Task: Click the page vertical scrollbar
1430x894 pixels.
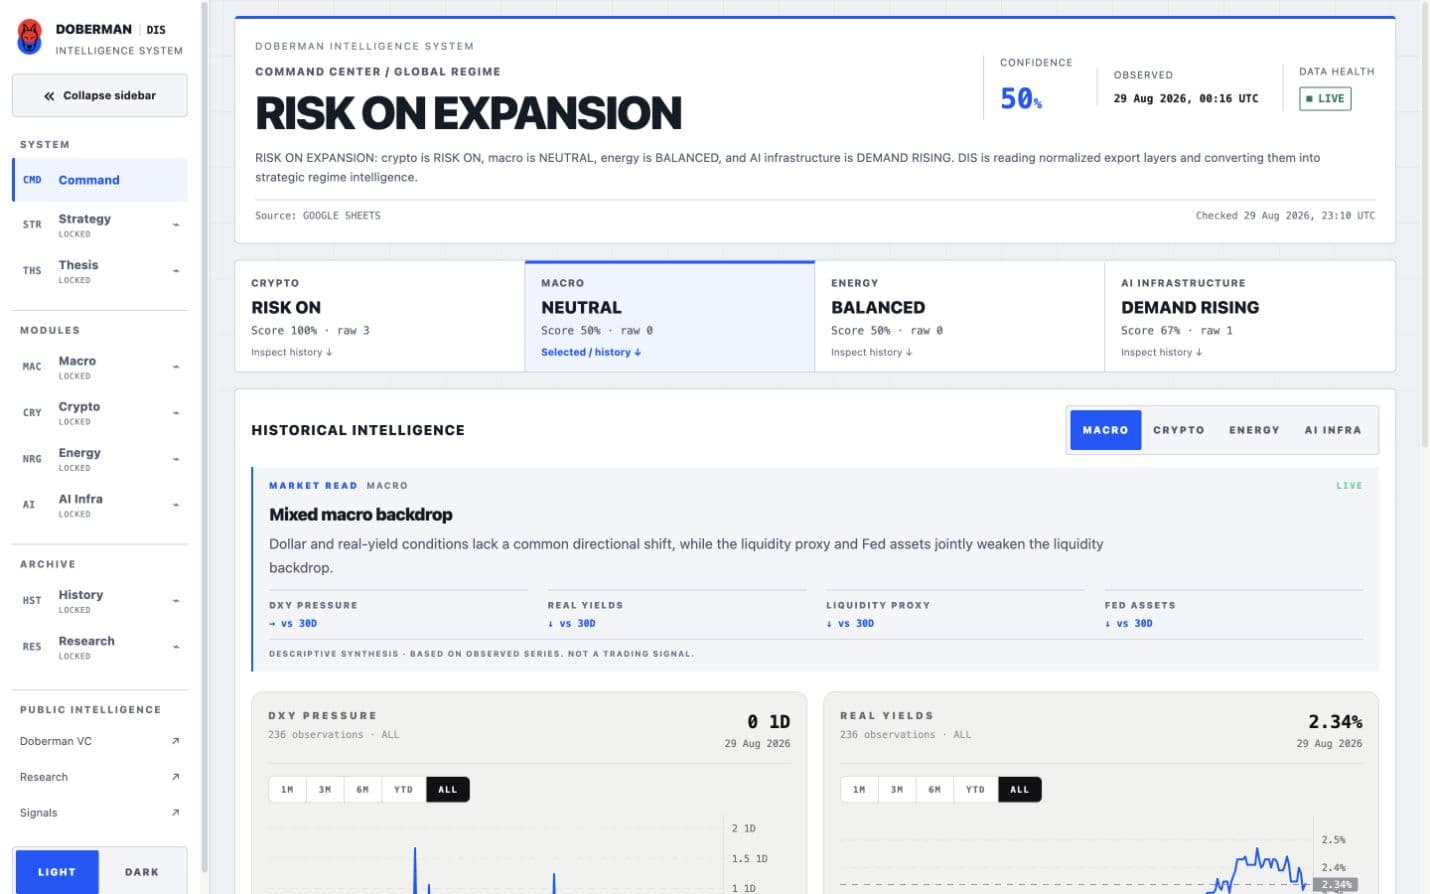Action: (x=1425, y=225)
